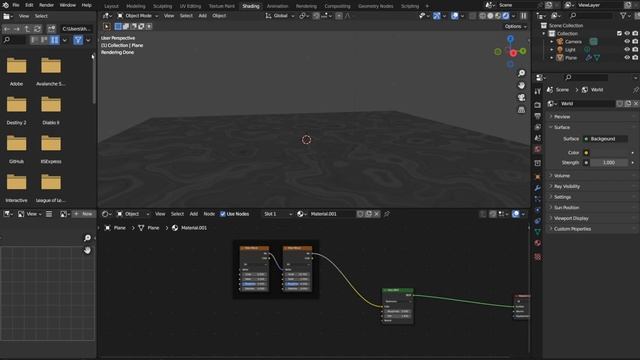Click the New image button in image editor
The width and height of the screenshot is (640, 360).
[x=84, y=214]
